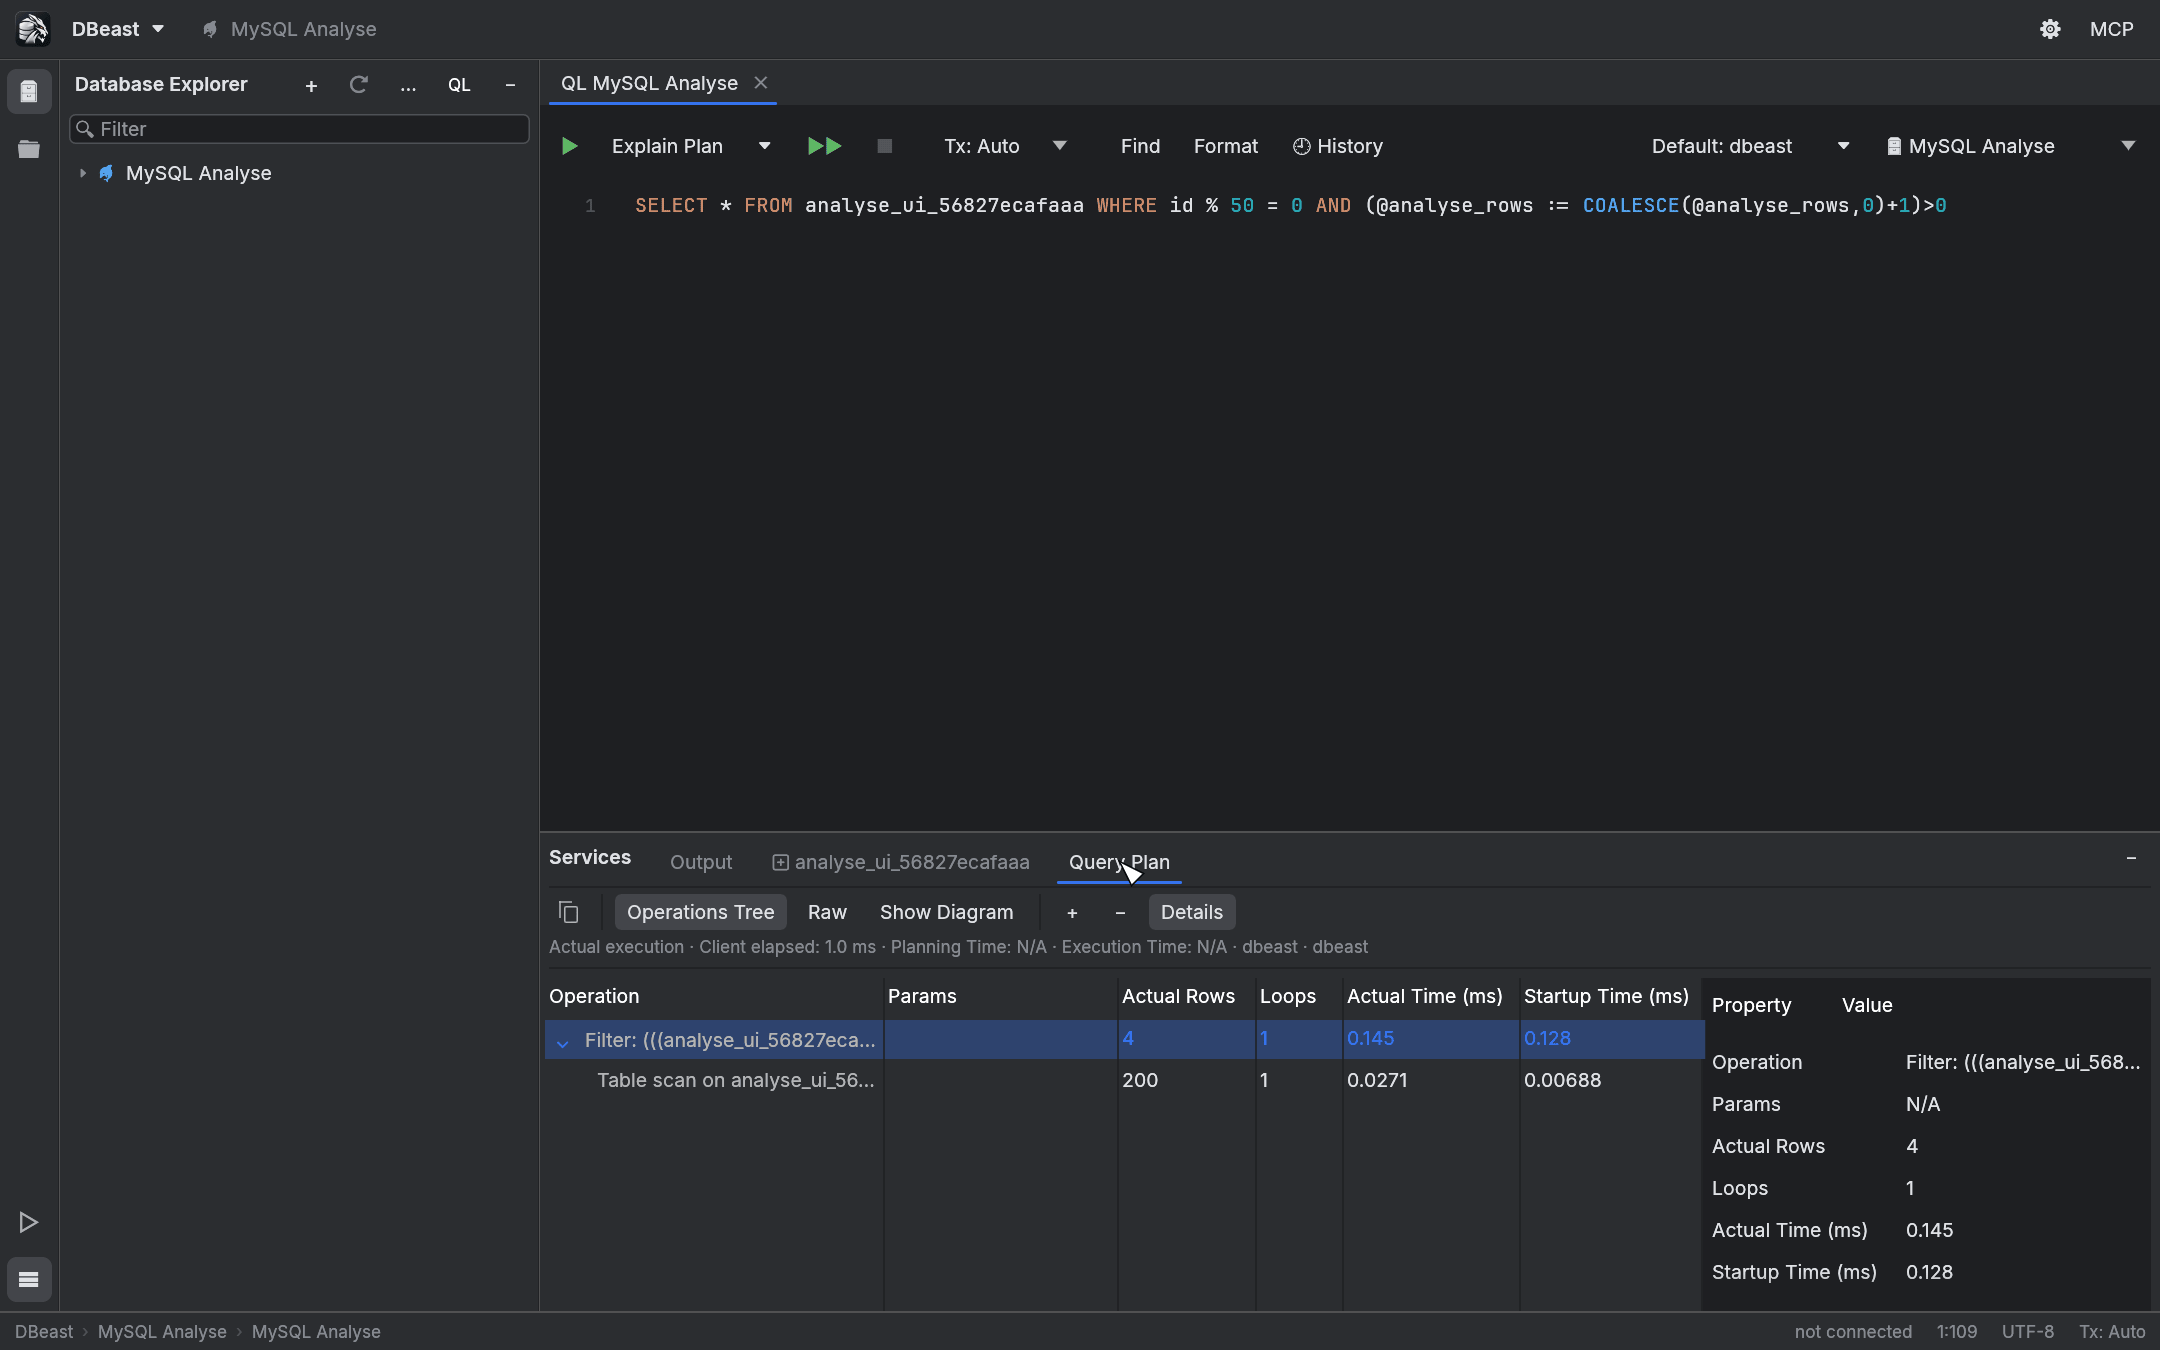Screen dimensions: 2160x1350
Task: Switch to Operations Tree view
Action: point(700,912)
